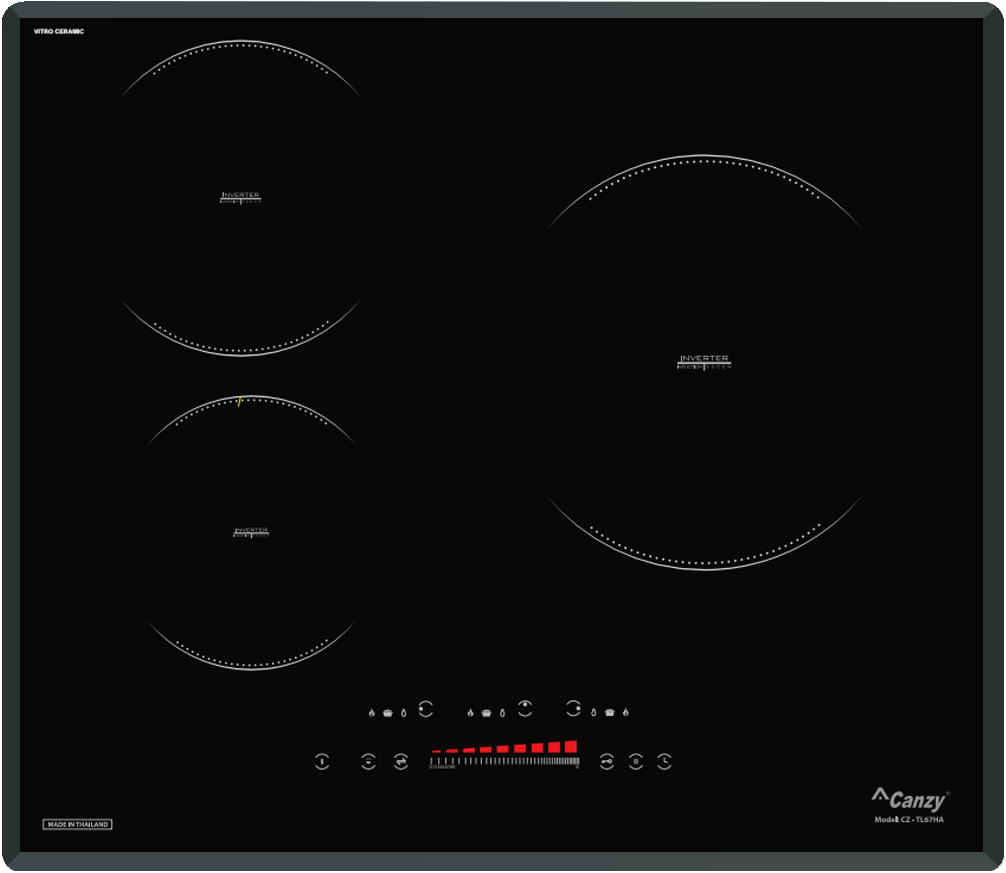
Task: Tap the key between power and swap-arrows keys
Action: point(368,761)
